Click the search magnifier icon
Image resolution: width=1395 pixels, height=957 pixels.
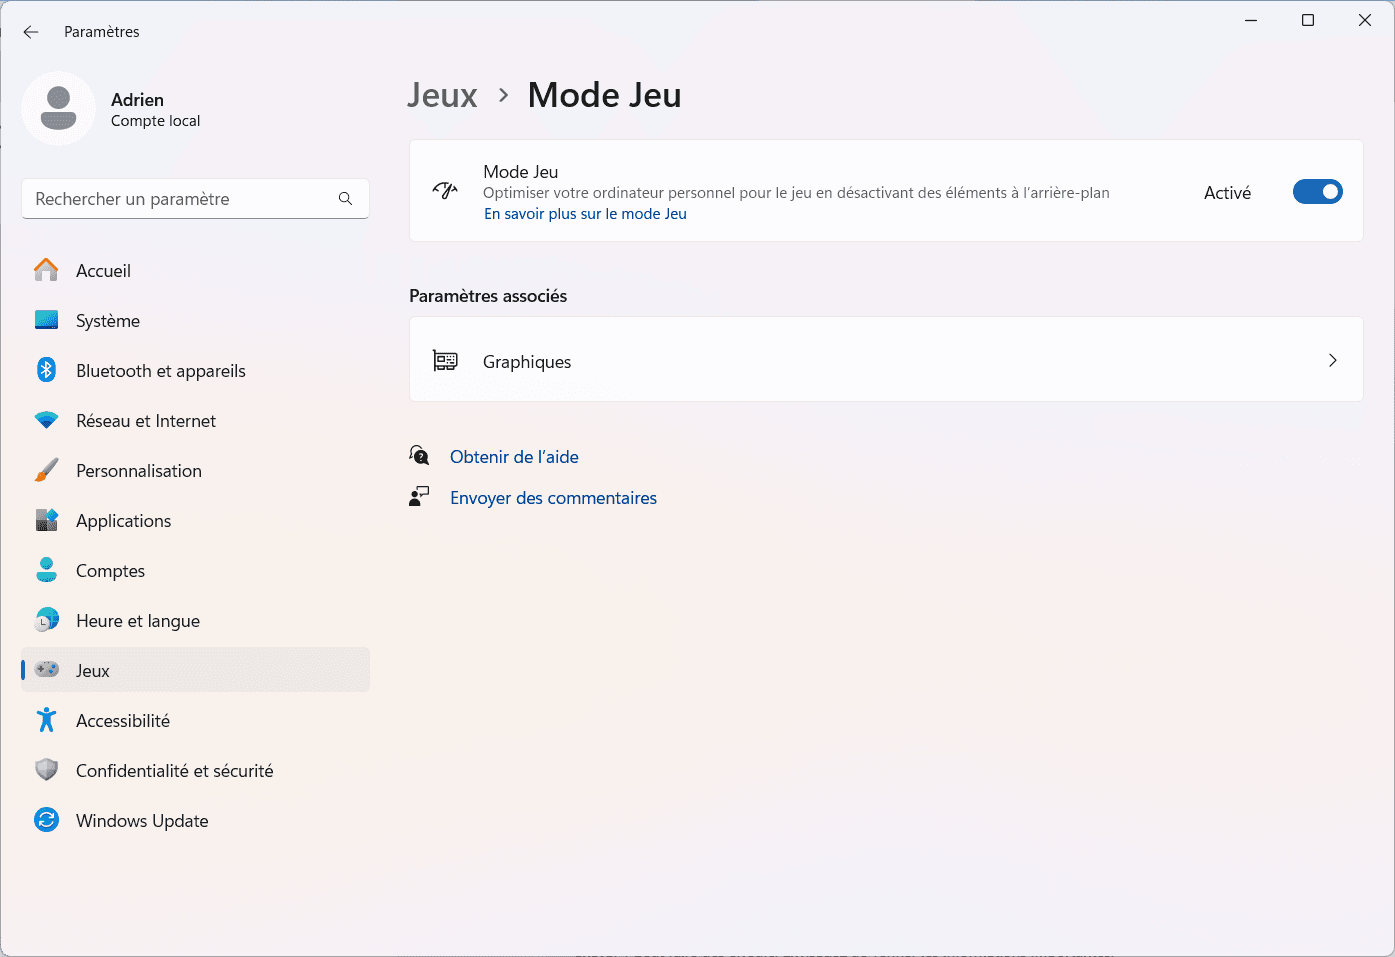[x=345, y=199]
